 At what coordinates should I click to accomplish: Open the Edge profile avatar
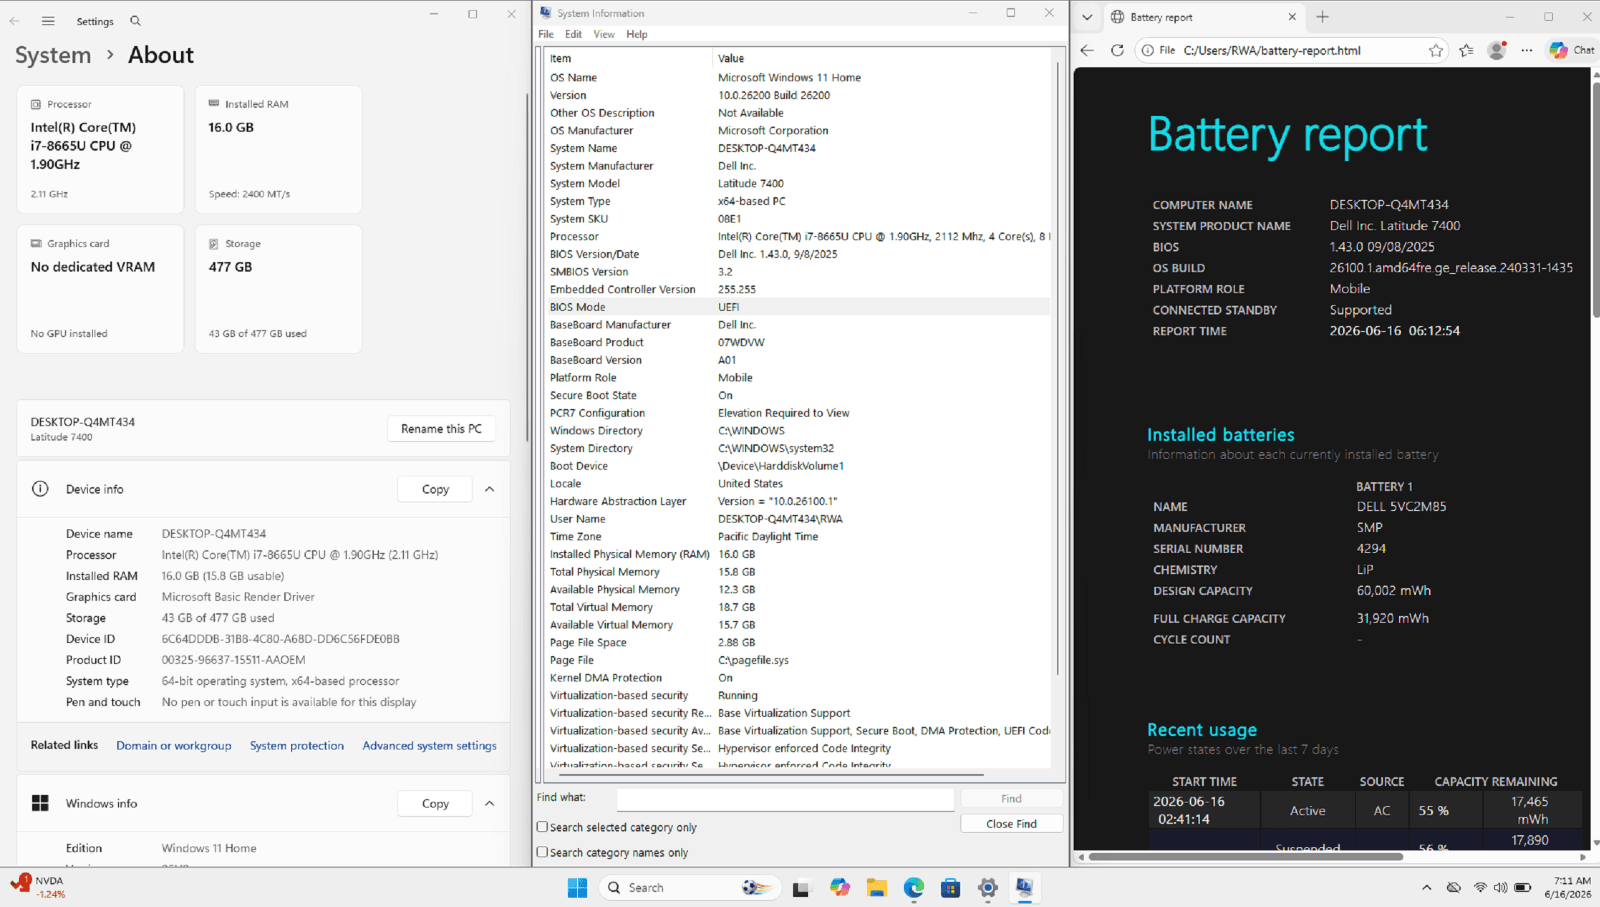coord(1497,50)
